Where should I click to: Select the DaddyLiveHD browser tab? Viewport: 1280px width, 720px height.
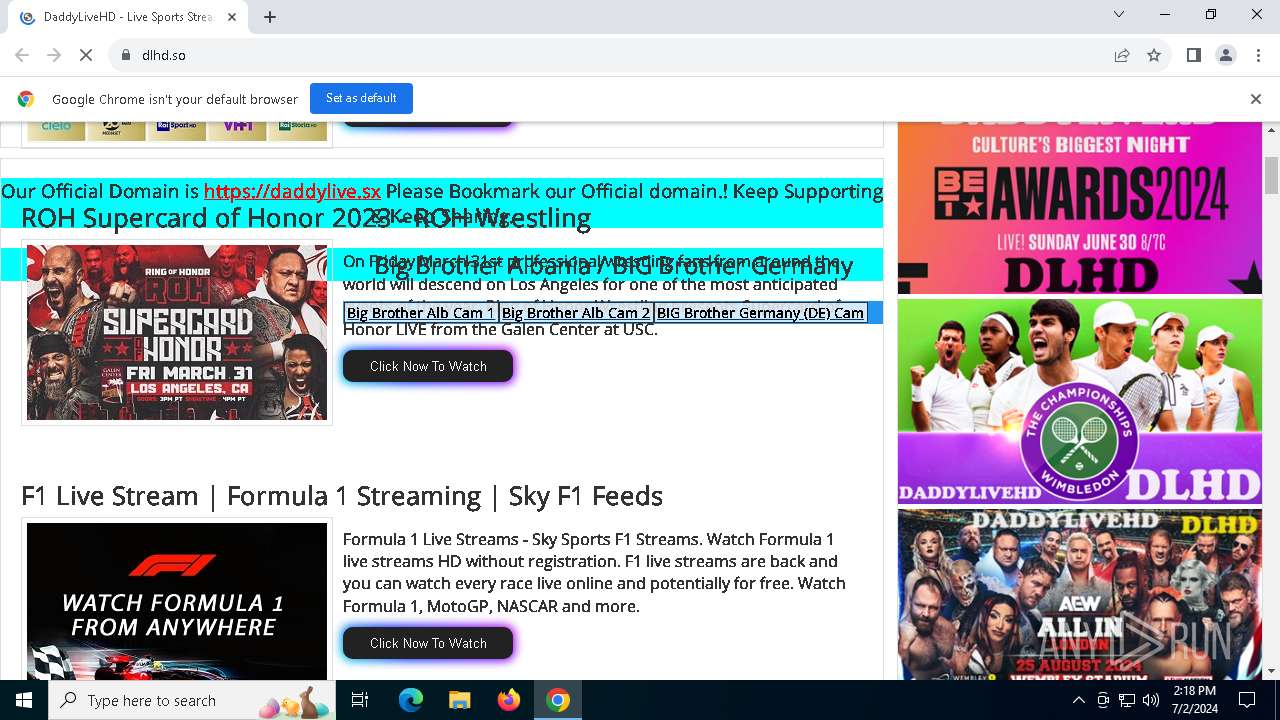[x=128, y=17]
